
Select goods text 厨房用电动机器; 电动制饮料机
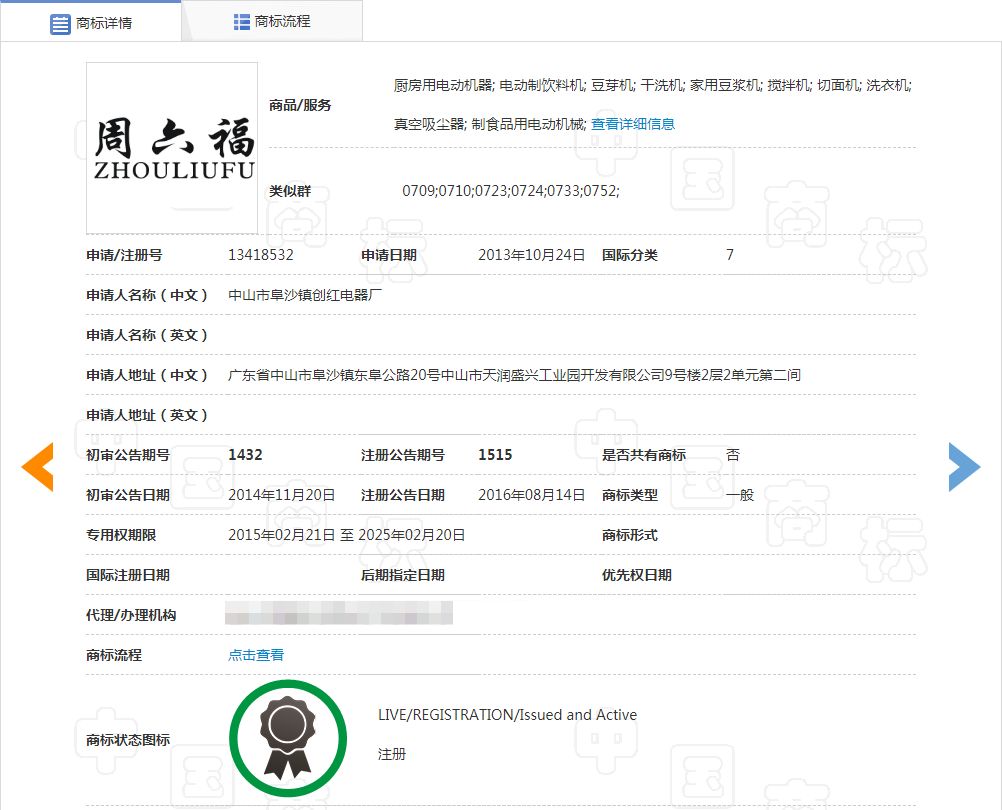(x=489, y=85)
